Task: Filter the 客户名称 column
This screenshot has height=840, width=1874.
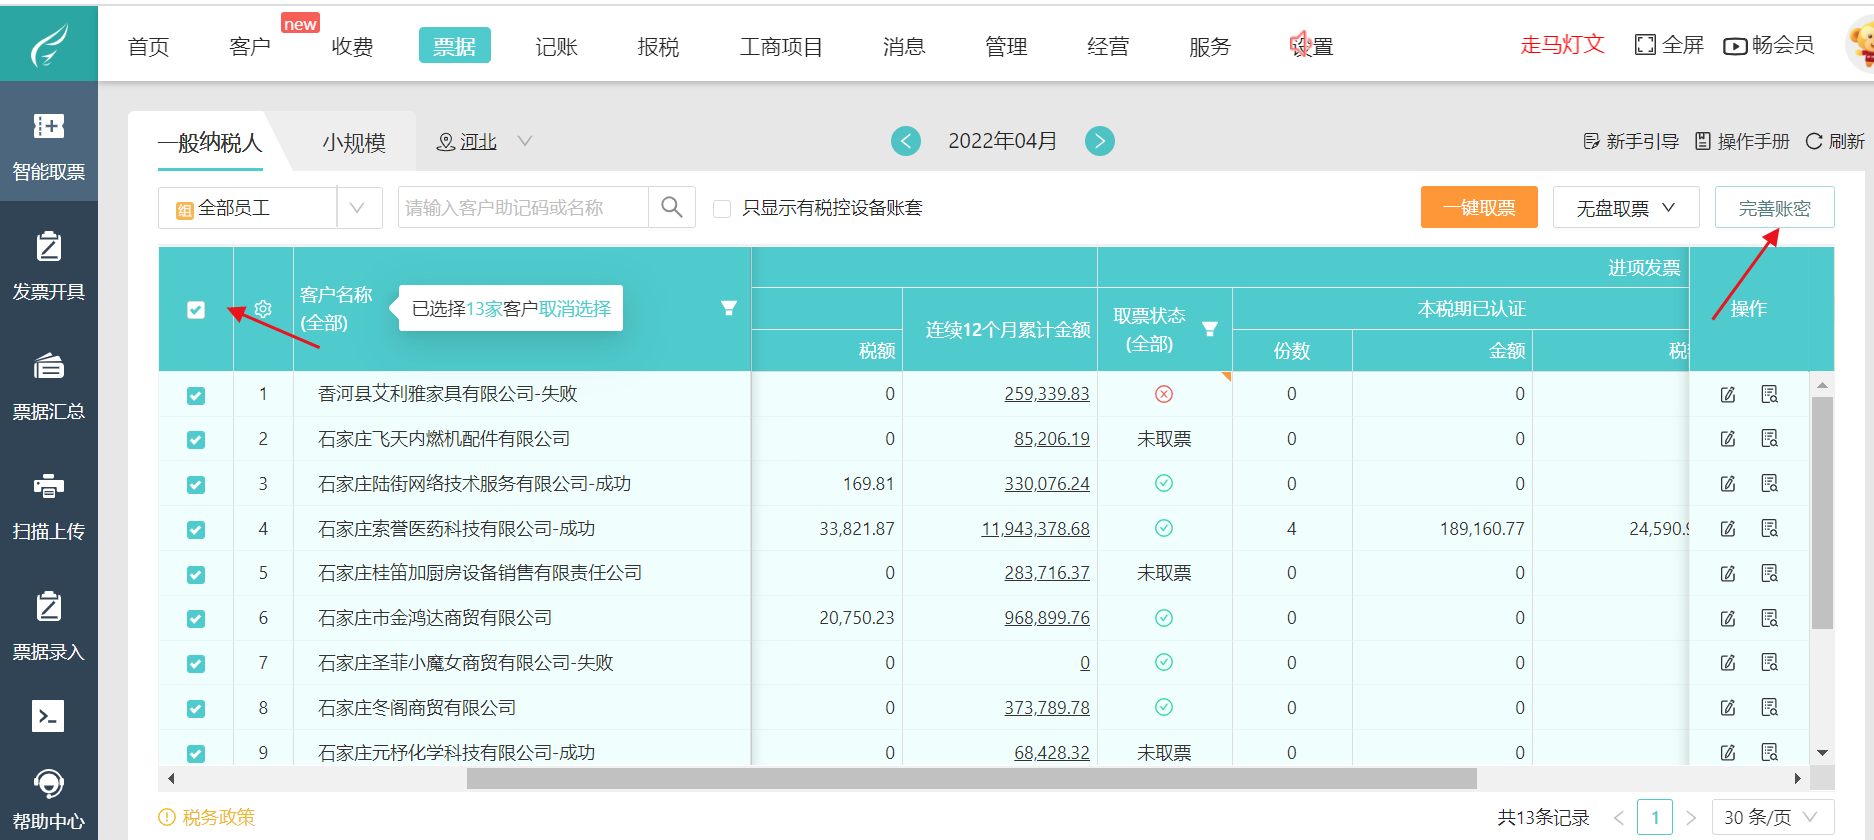Action: point(729,308)
